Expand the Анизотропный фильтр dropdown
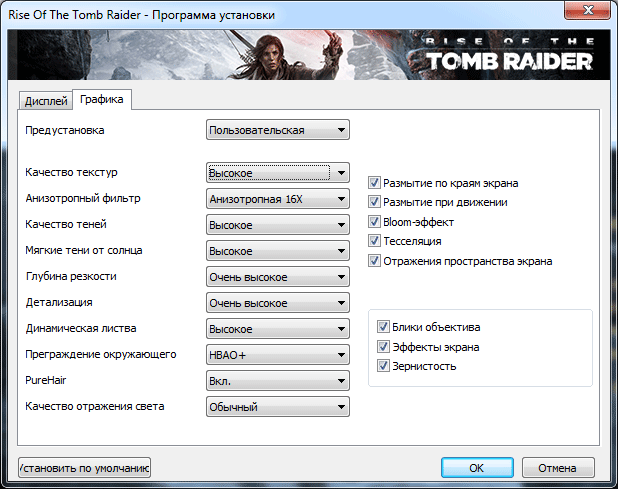This screenshot has width=618, height=489. coord(277,199)
